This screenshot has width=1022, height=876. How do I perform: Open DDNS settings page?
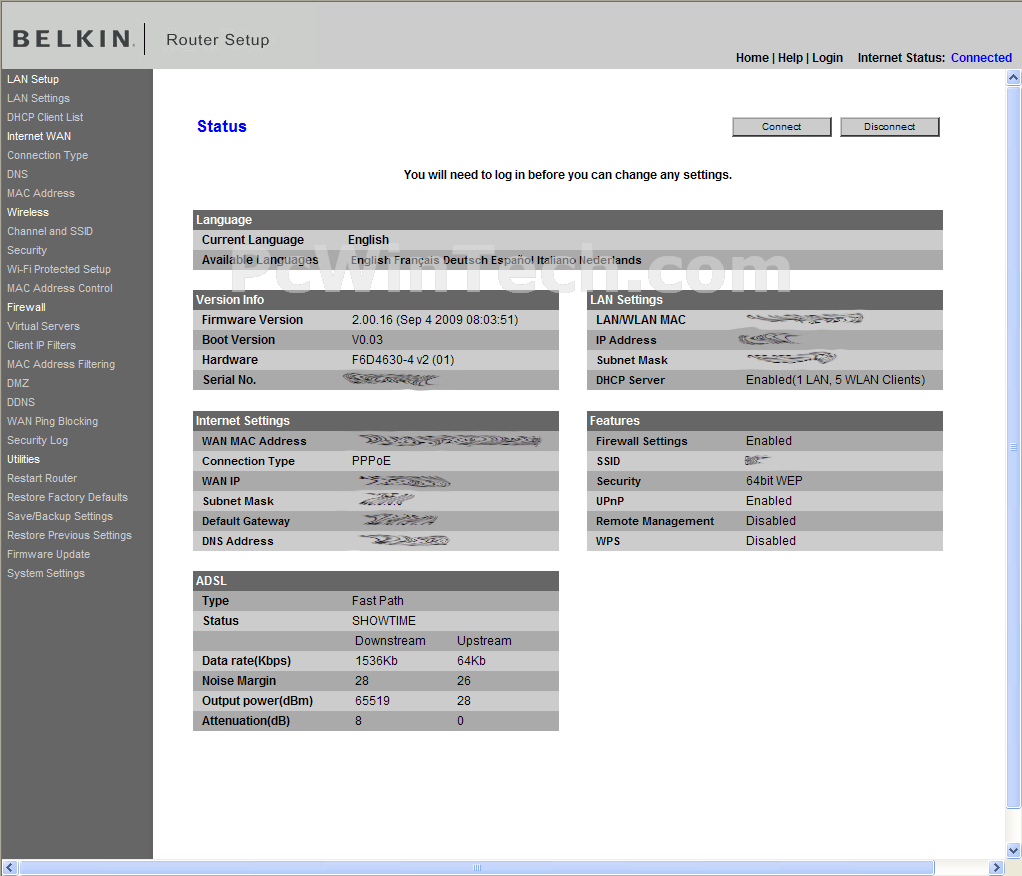click(21, 402)
